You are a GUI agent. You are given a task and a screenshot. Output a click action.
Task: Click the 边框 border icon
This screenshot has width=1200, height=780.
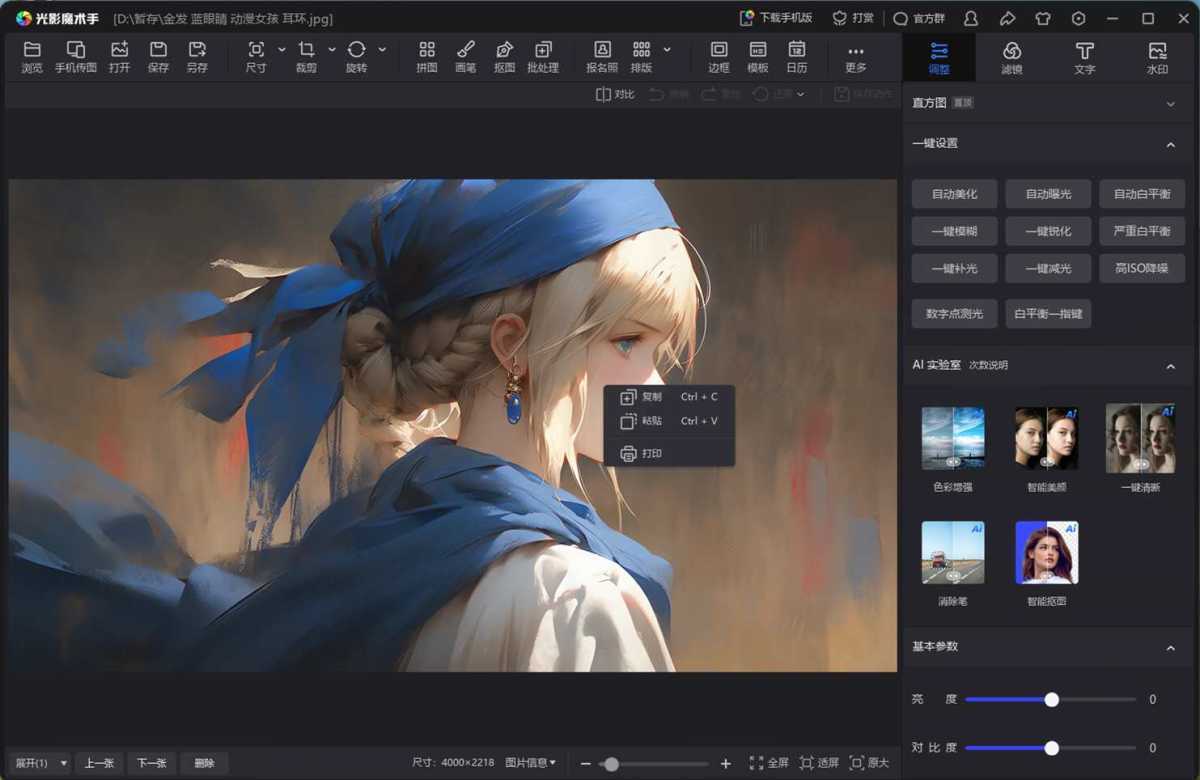click(x=718, y=56)
